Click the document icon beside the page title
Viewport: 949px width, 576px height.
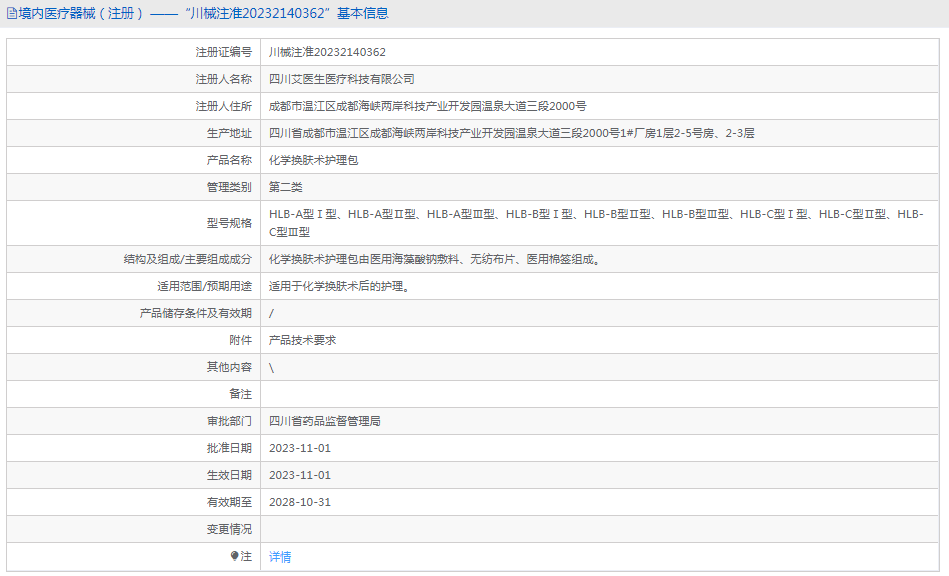12,13
